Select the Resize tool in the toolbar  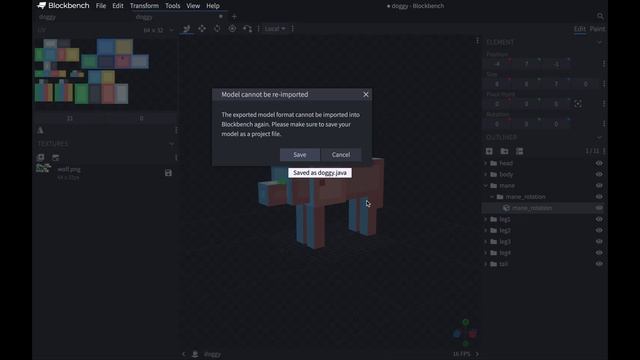202,29
